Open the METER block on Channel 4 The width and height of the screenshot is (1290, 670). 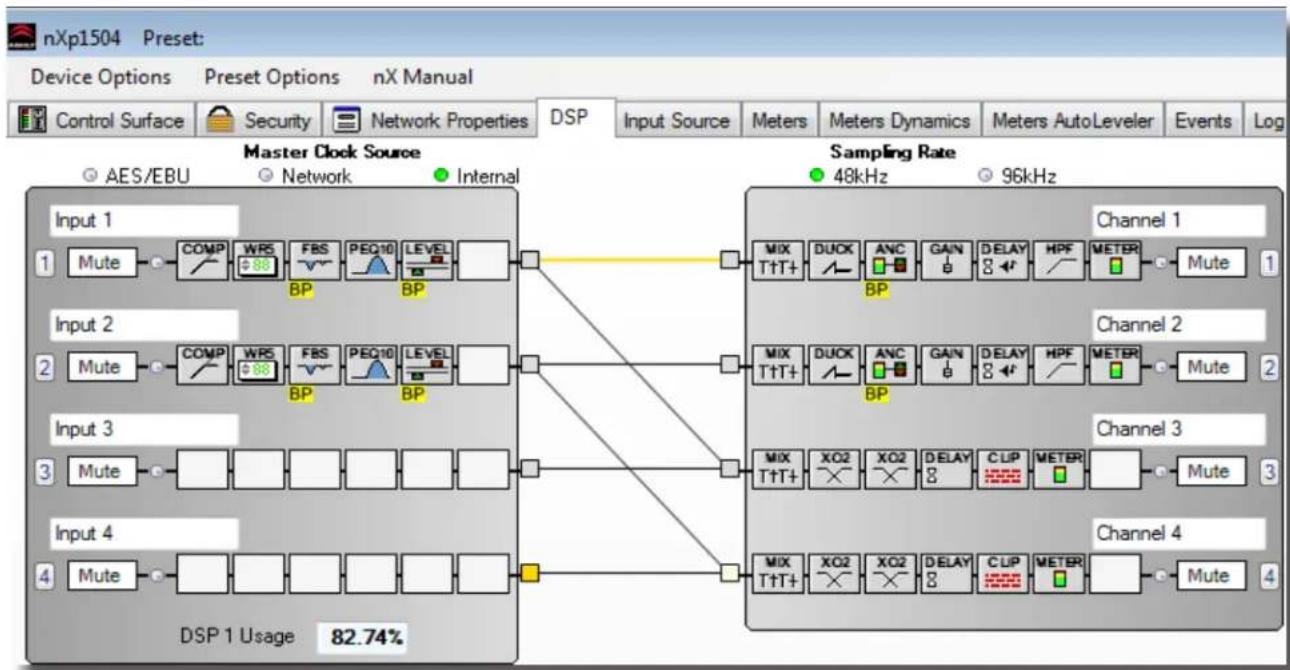1059,575
